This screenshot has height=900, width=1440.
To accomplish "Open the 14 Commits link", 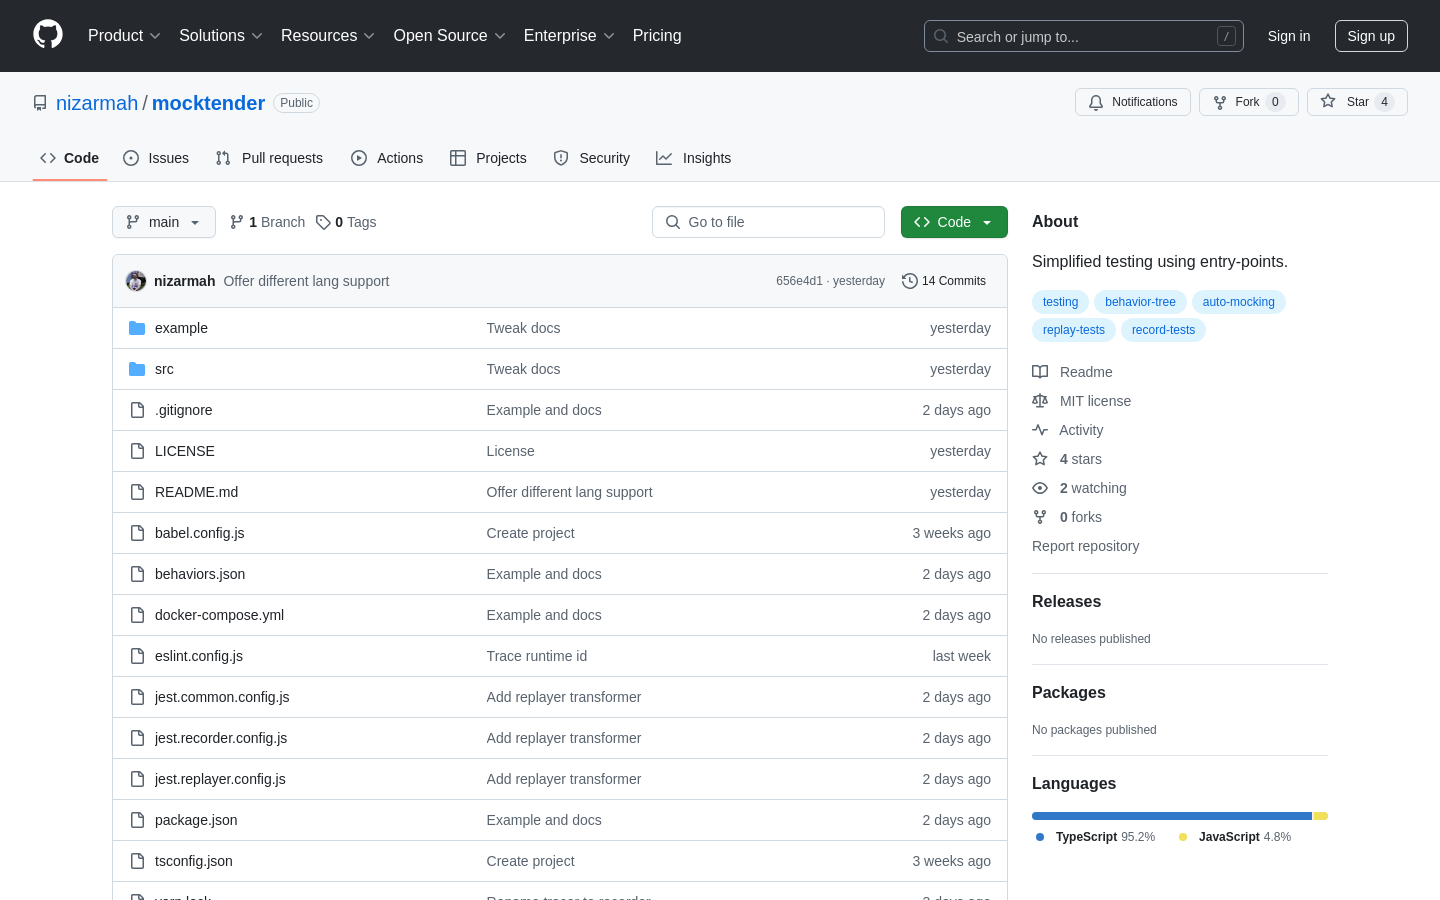I will 944,281.
